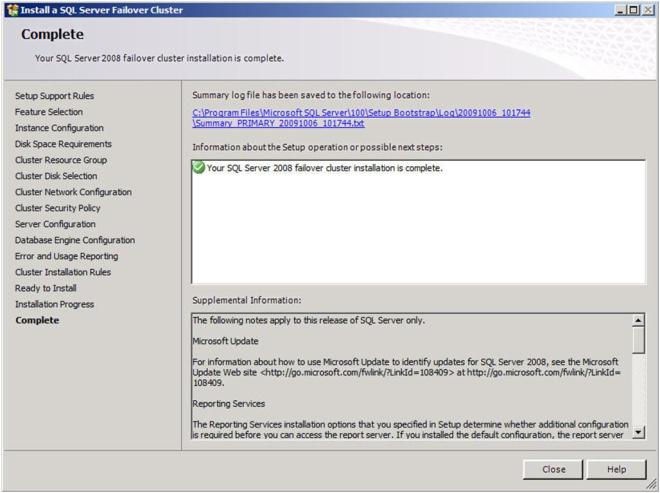
Task: Click the installer icon in the title bar
Action: 11,10
